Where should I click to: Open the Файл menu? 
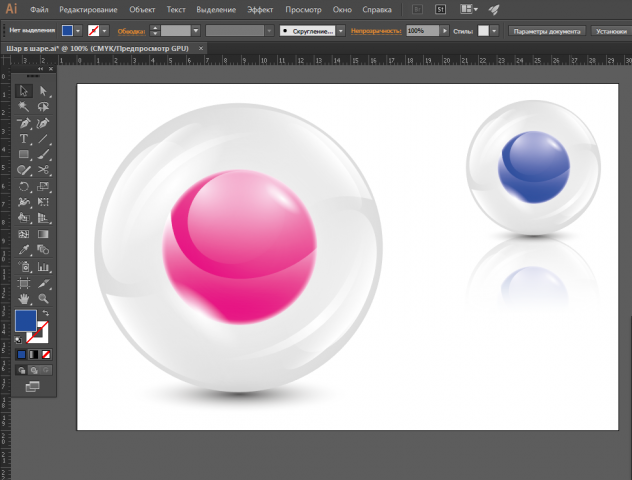[39, 10]
